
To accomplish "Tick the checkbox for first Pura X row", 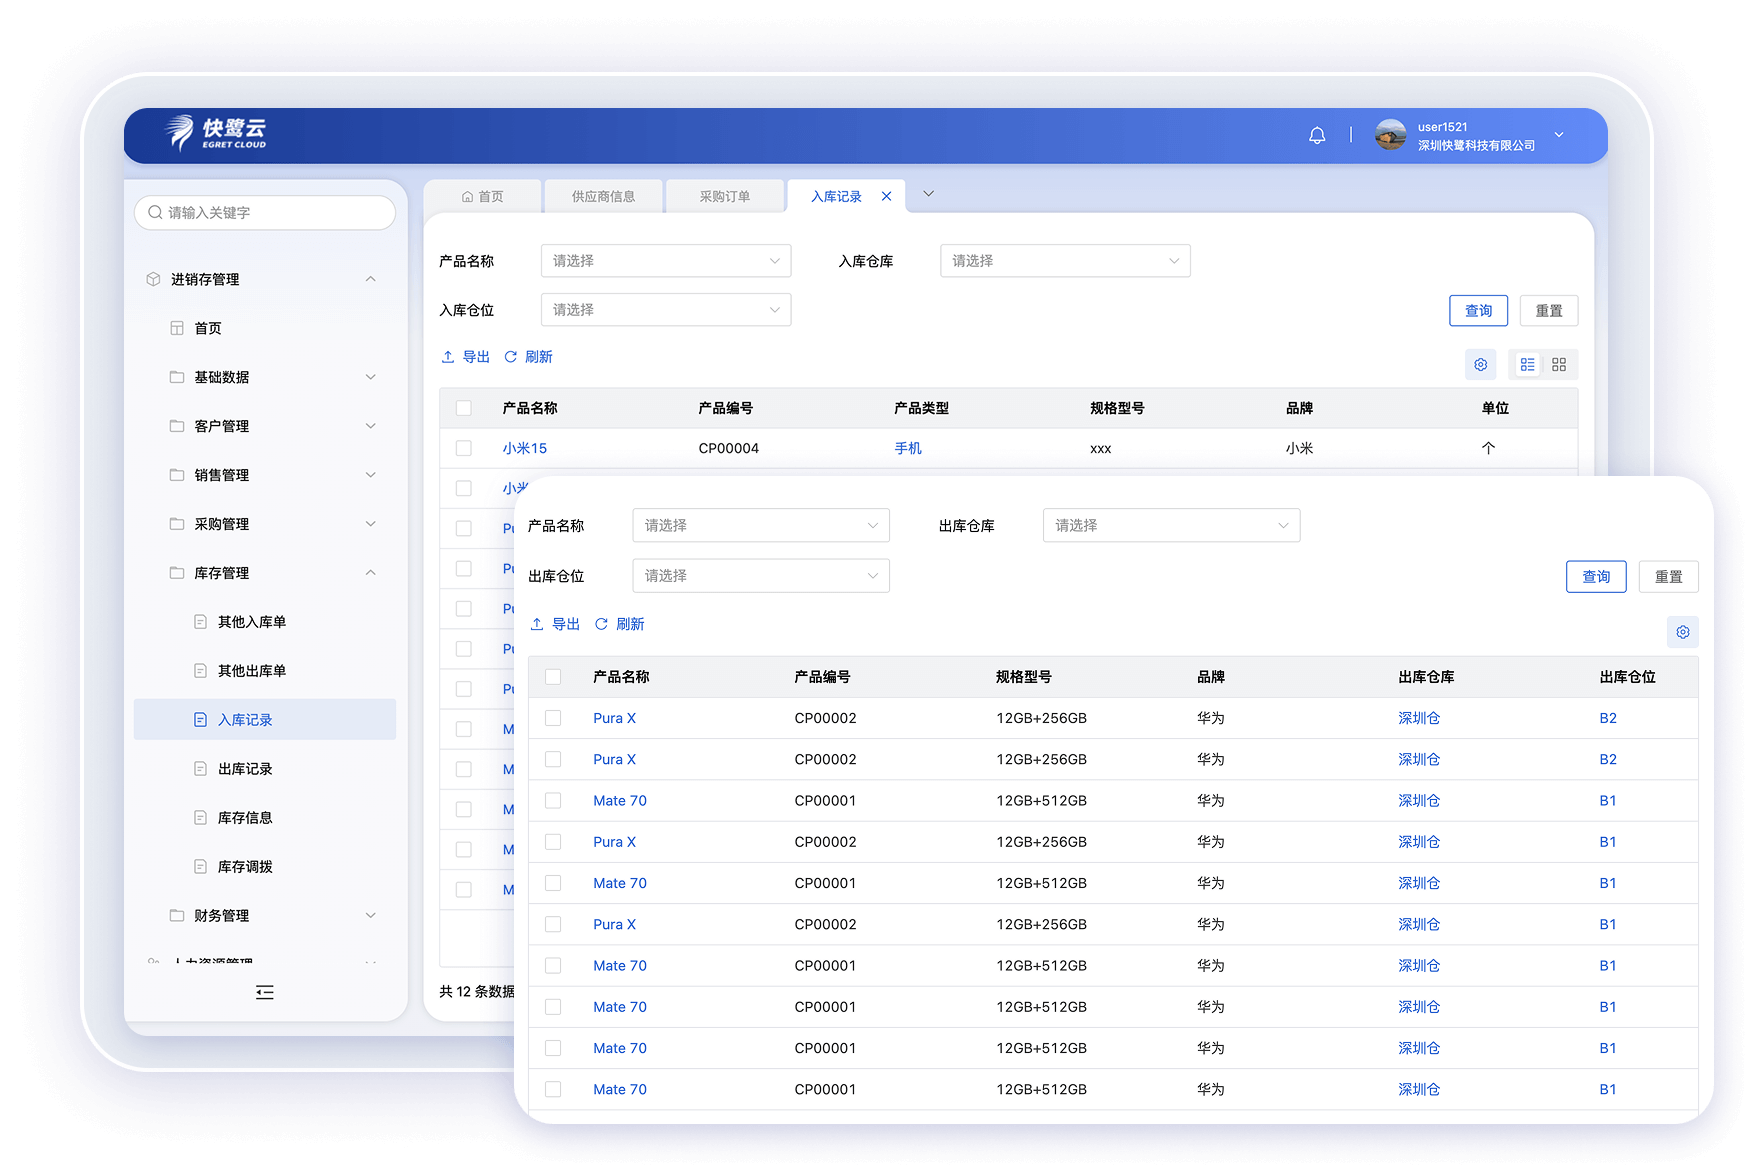I will [553, 718].
